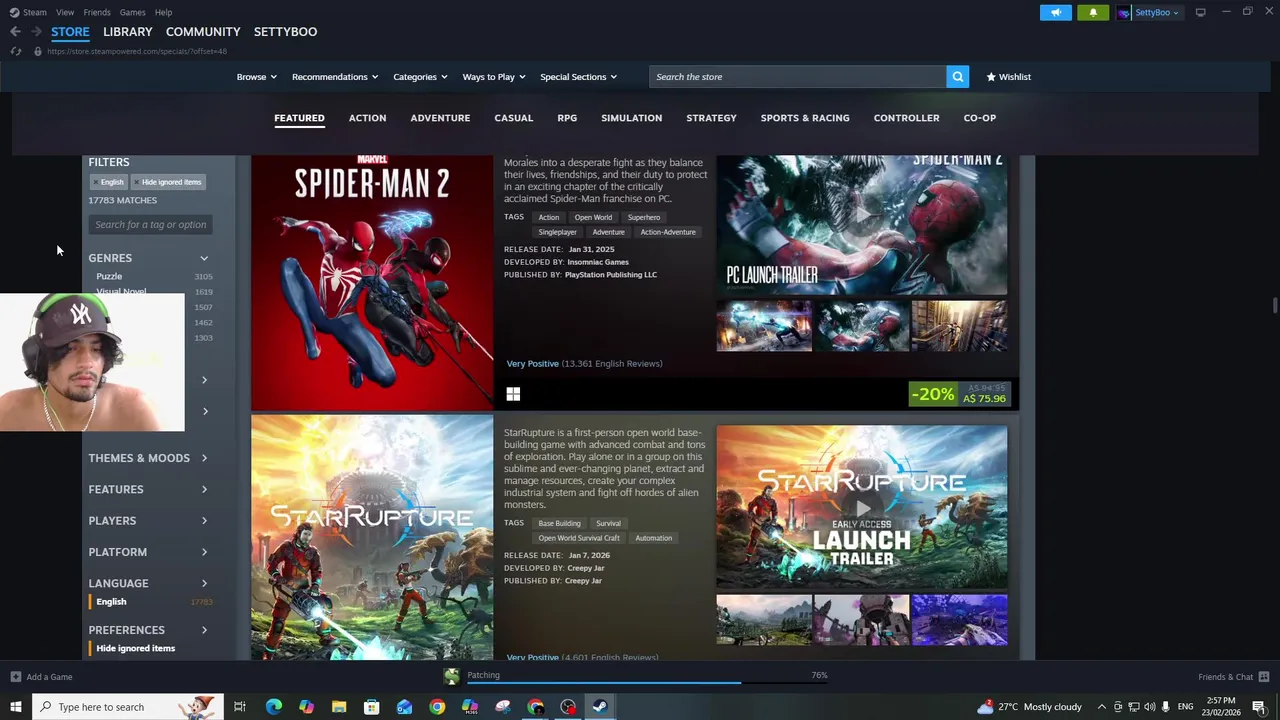Go back with the navigation arrow

[15, 32]
